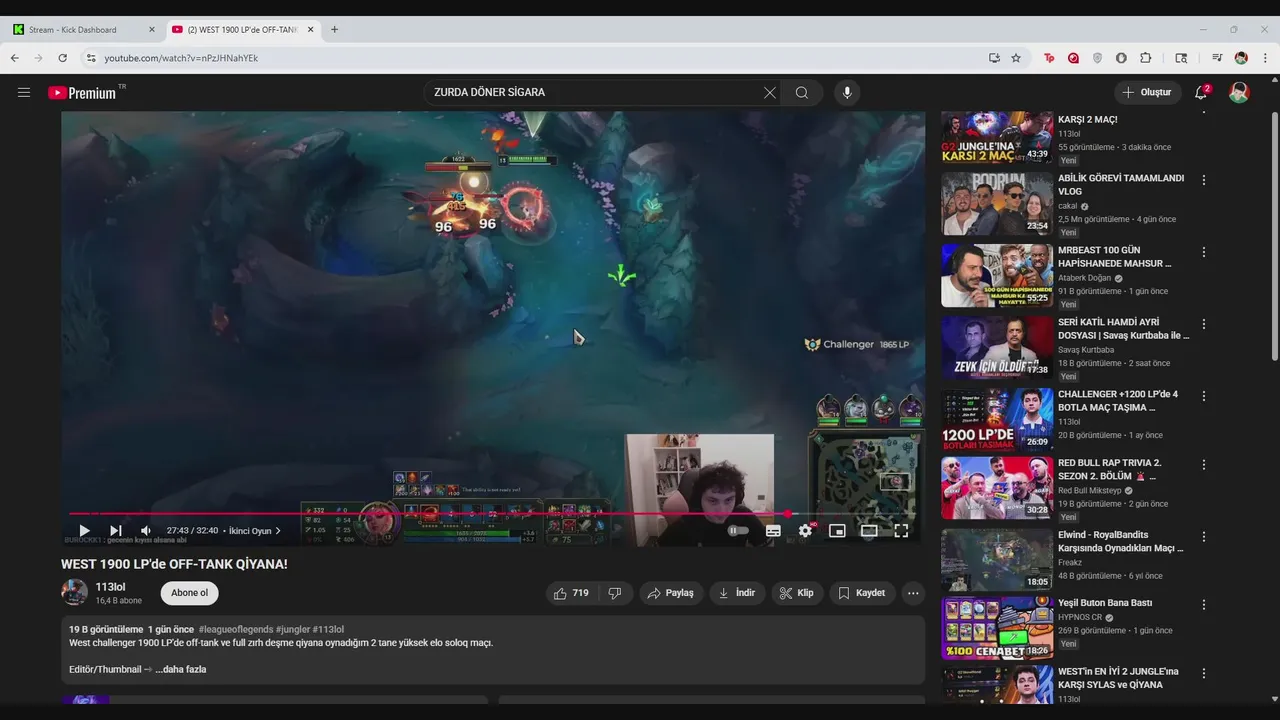
Task: Open Chrome three-dot menu
Action: point(1265,58)
